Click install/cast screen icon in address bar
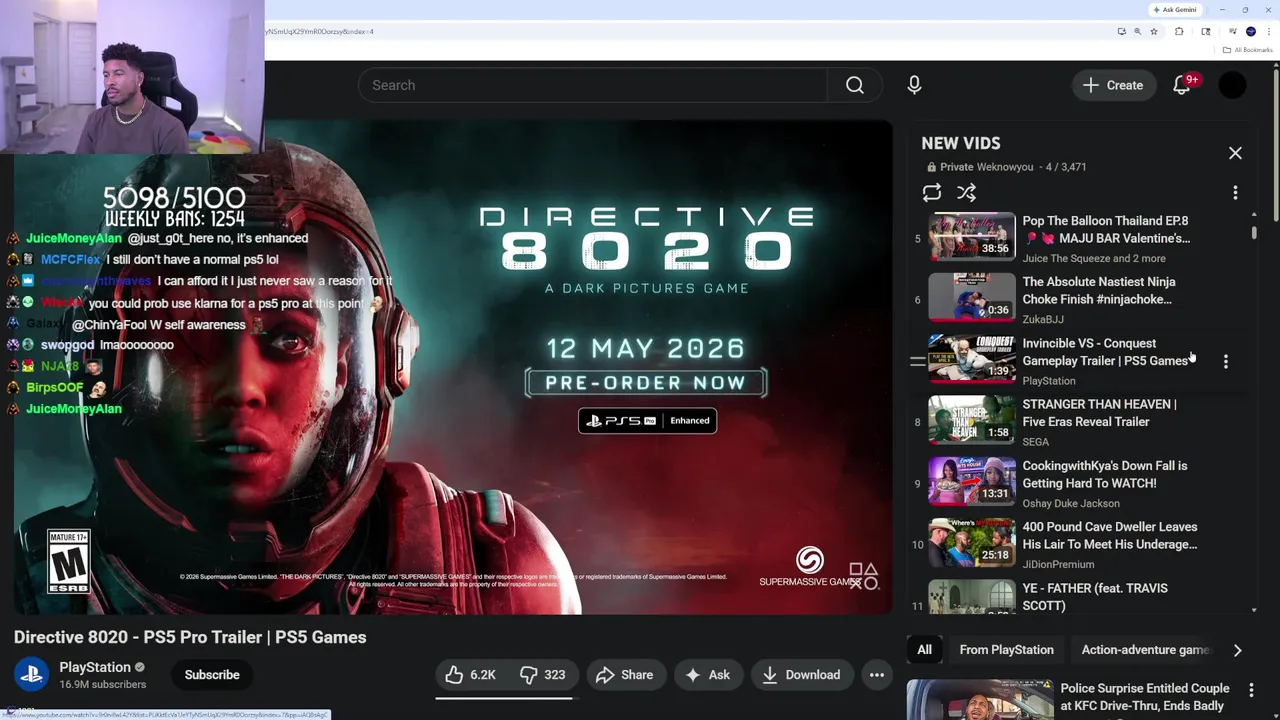The image size is (1280, 720). (x=1121, y=31)
